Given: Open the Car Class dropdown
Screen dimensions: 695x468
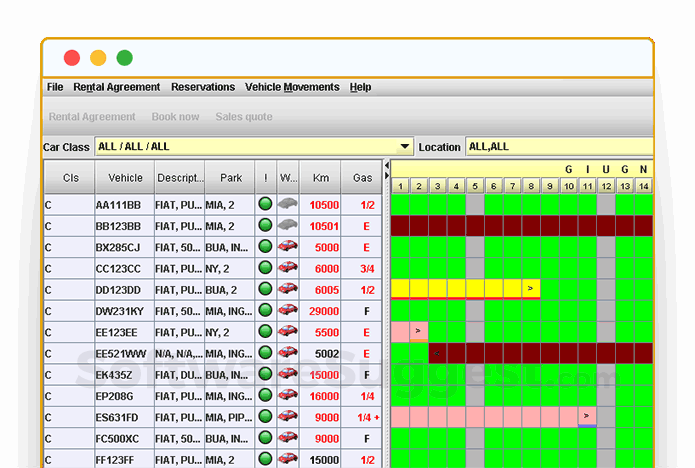Looking at the screenshot, I should (x=404, y=146).
